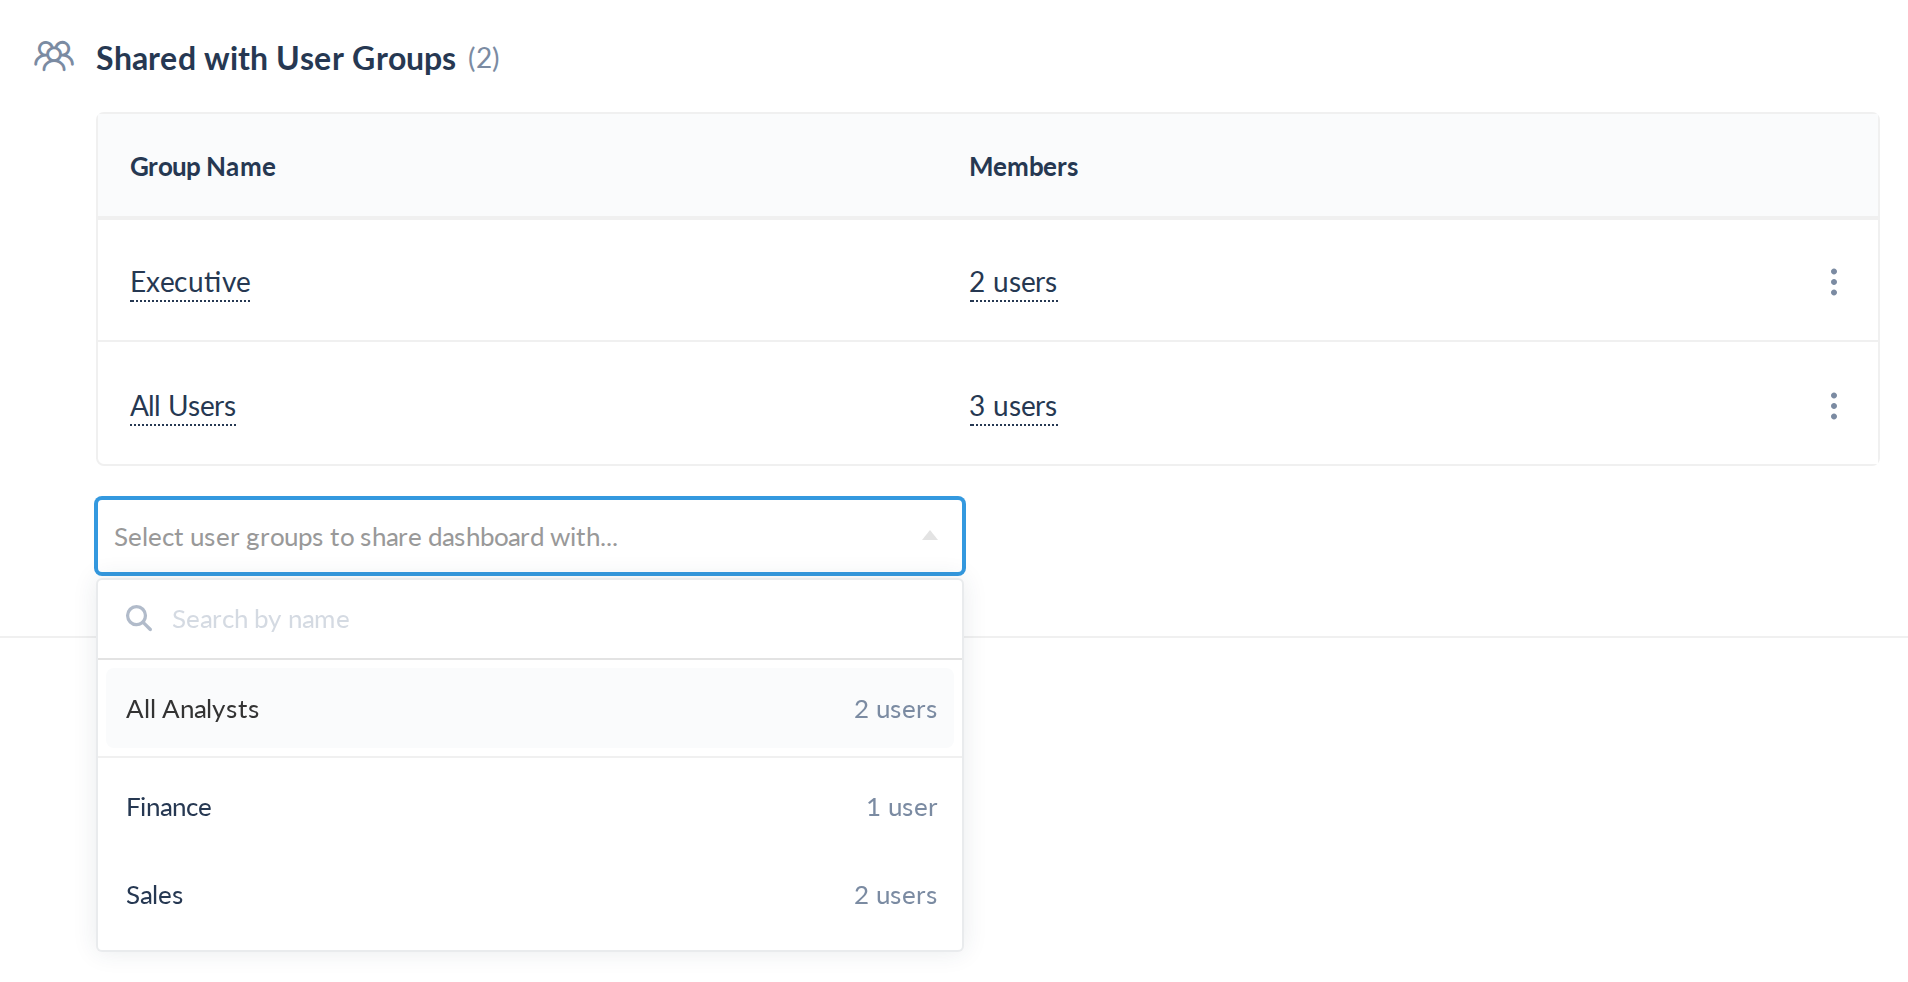Open the three-dot menu for Executive group
Viewport: 1908px width, 982px height.
1833,282
